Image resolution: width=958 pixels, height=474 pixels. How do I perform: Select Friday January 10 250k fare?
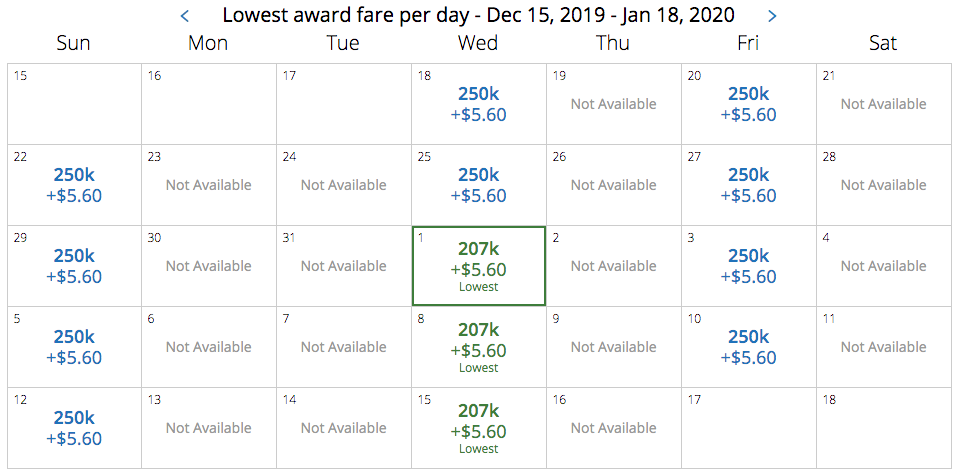pyautogui.click(x=748, y=347)
